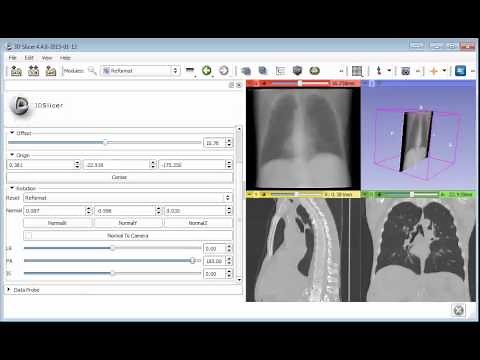Viewport: 480px width, 360px height.
Task: Close the module panel with X button
Action: click(239, 85)
